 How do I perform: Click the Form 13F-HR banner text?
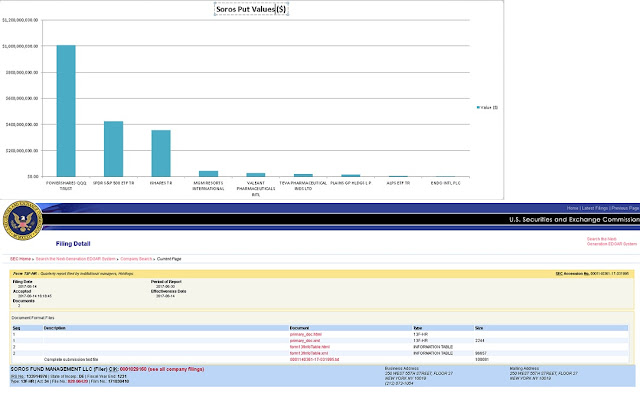73,273
